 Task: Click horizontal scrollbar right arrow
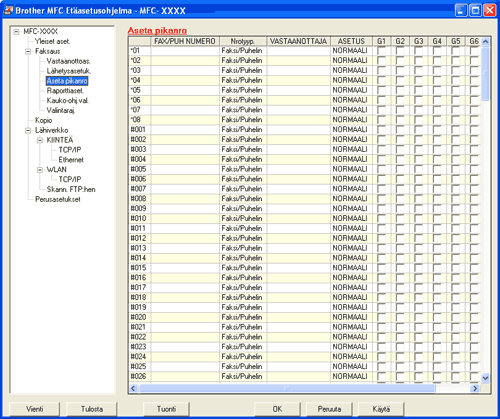coord(475,388)
